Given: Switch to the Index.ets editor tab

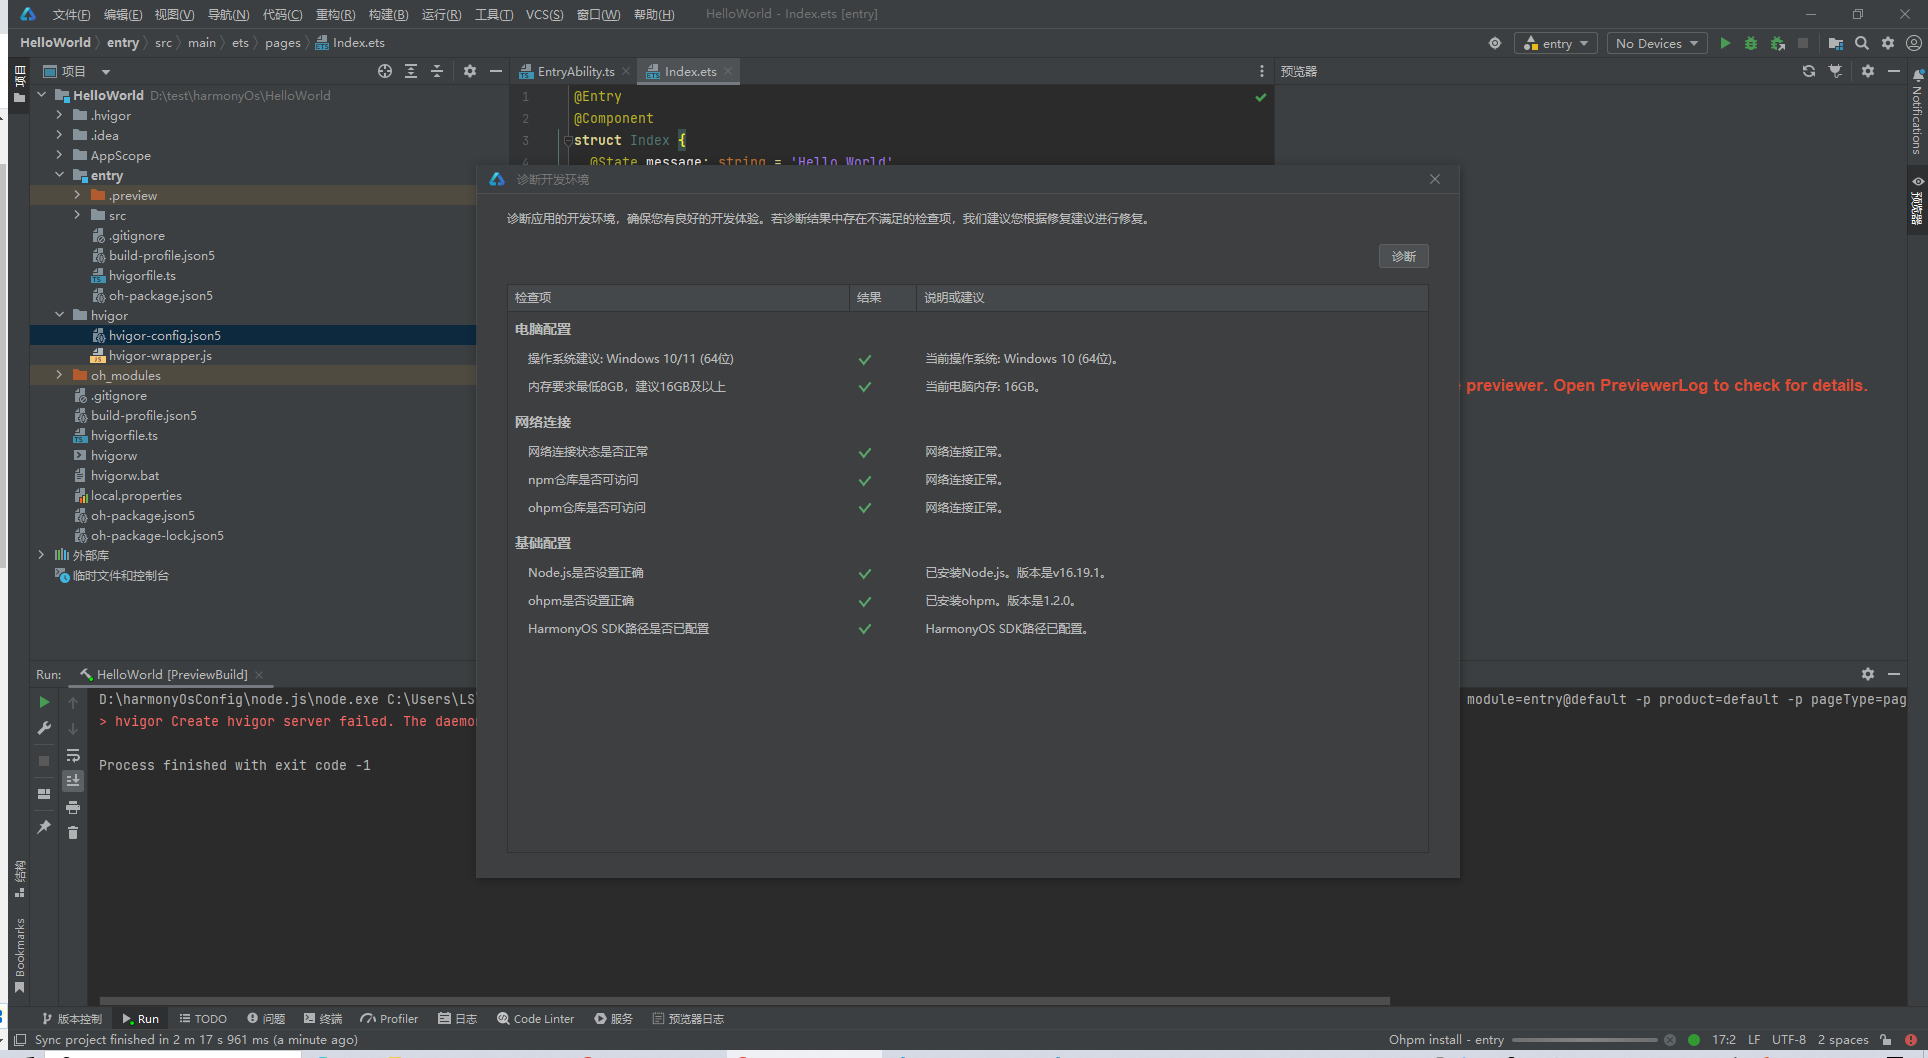Looking at the screenshot, I should [x=689, y=71].
